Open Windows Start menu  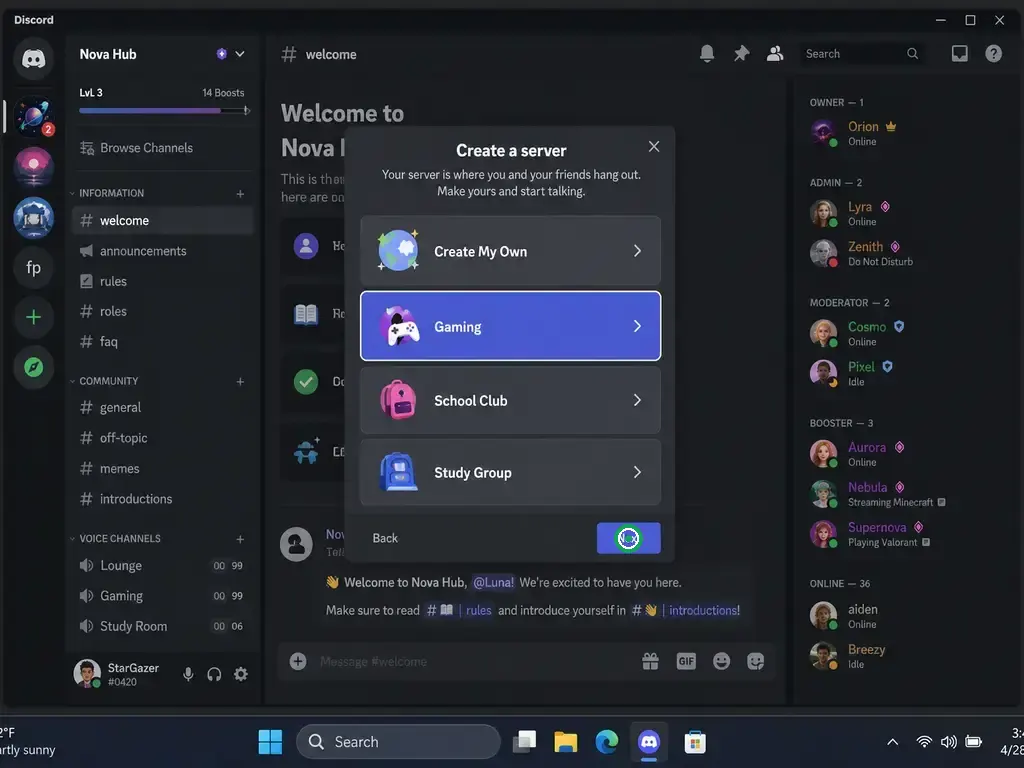click(270, 742)
